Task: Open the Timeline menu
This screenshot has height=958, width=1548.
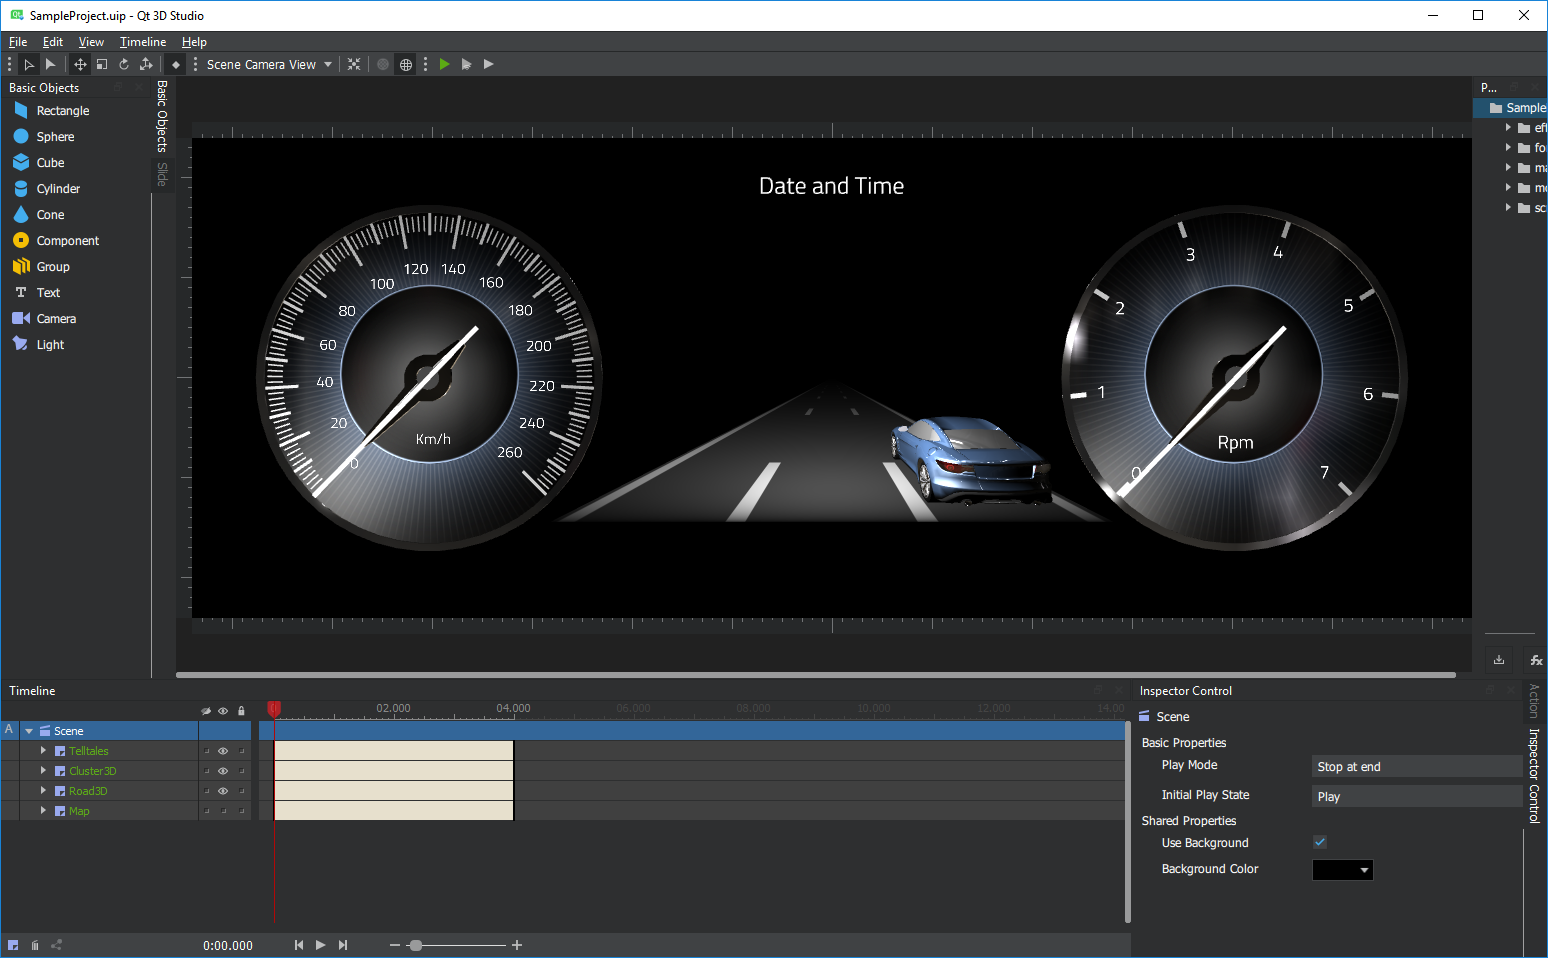Action: (x=143, y=42)
